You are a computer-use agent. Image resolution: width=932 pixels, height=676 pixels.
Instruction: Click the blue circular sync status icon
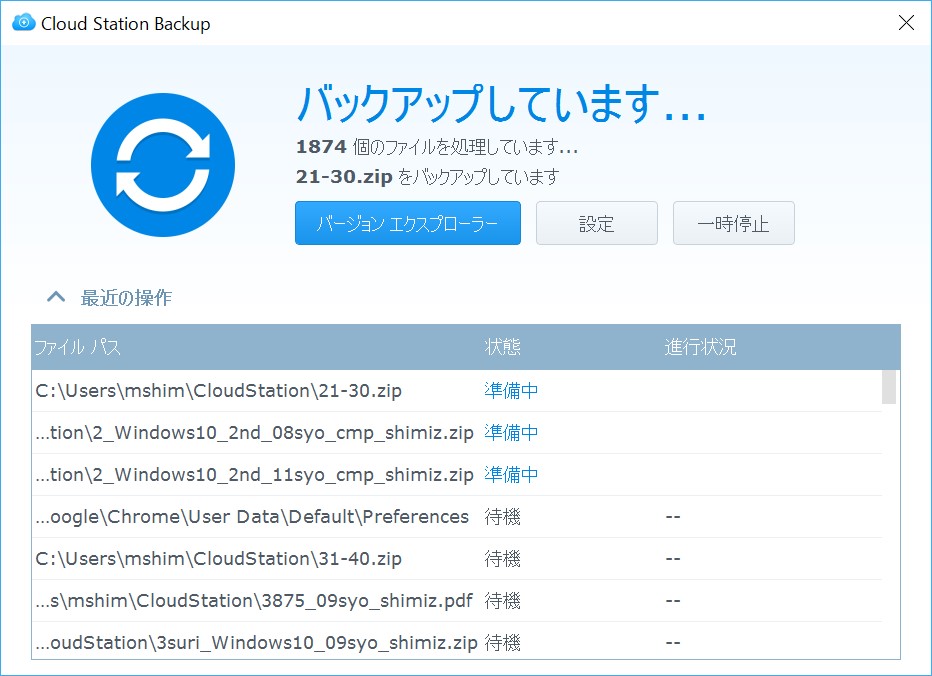[162, 163]
